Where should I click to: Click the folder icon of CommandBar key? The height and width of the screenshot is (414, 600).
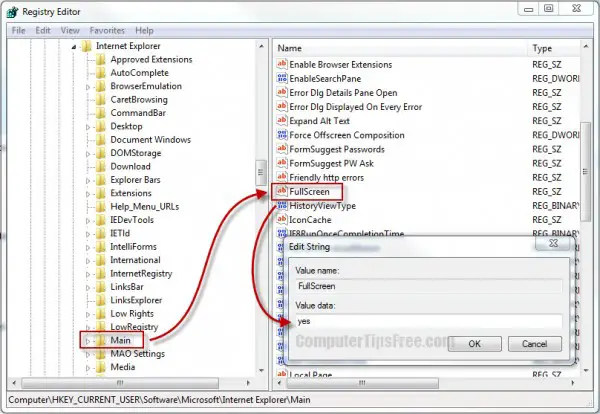click(x=101, y=113)
